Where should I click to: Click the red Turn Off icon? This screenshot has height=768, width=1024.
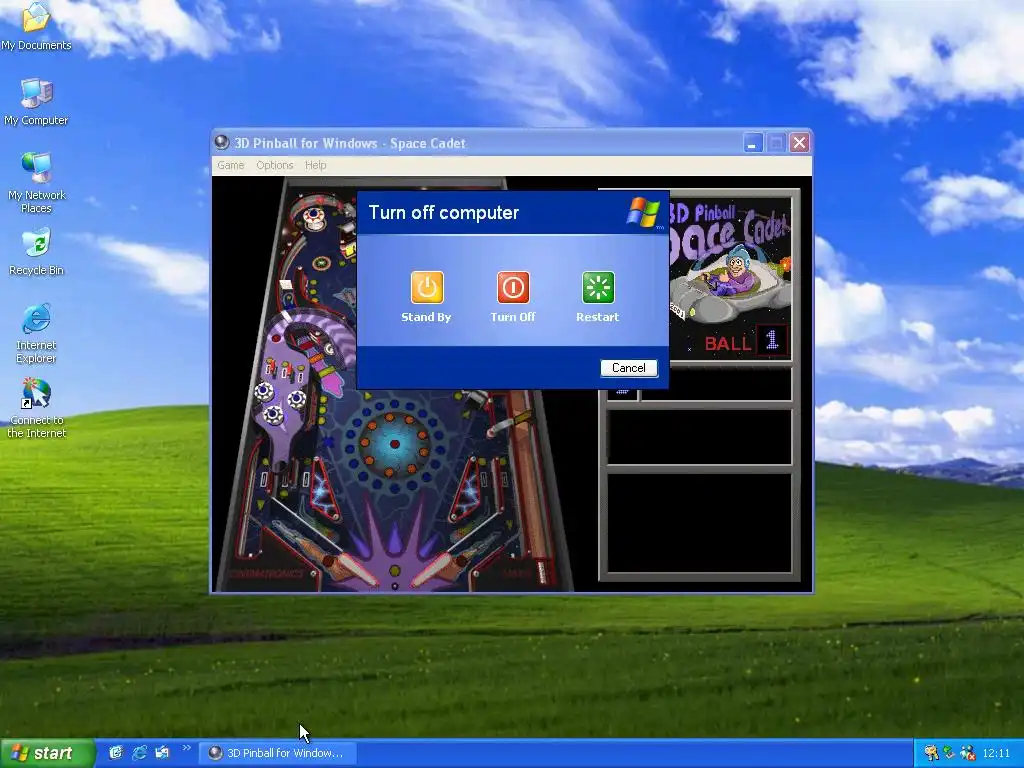tap(513, 287)
